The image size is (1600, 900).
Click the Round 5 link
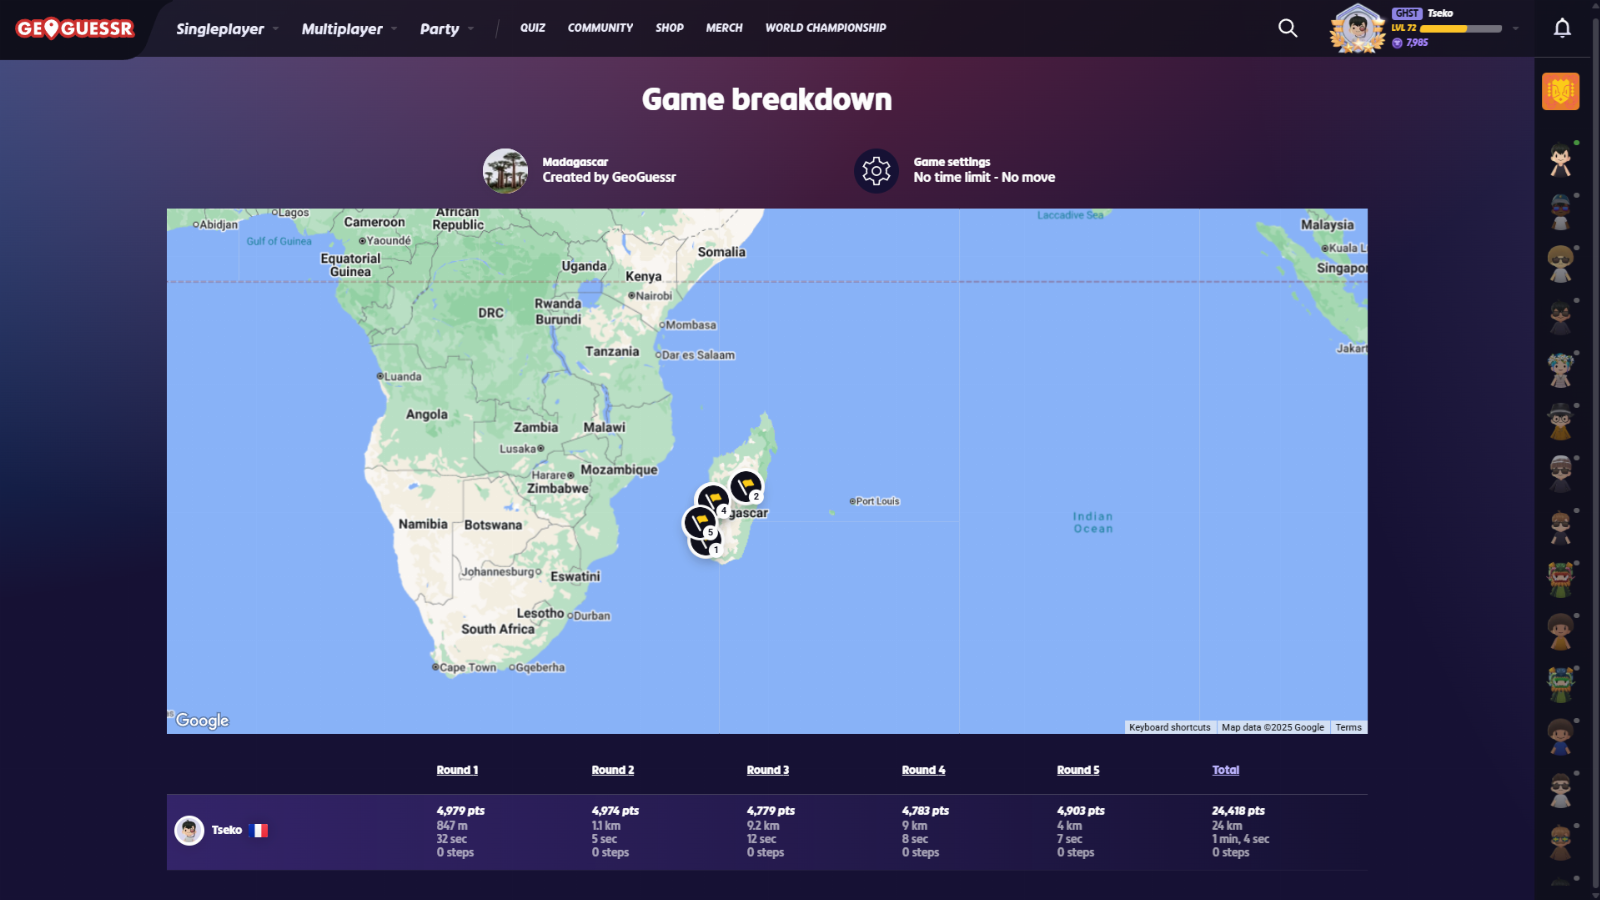coord(1077,770)
